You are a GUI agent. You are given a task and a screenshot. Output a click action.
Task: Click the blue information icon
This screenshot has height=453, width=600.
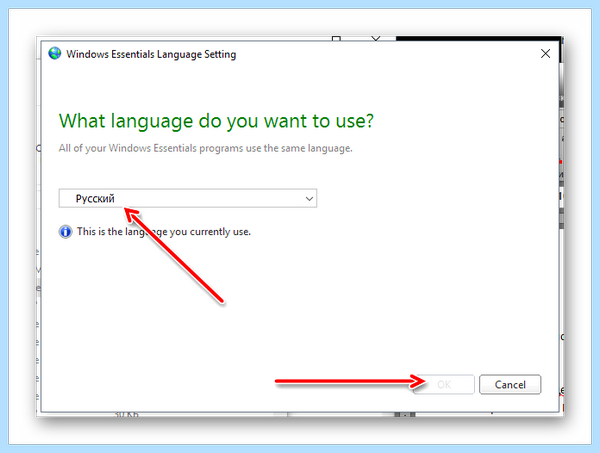coord(65,231)
